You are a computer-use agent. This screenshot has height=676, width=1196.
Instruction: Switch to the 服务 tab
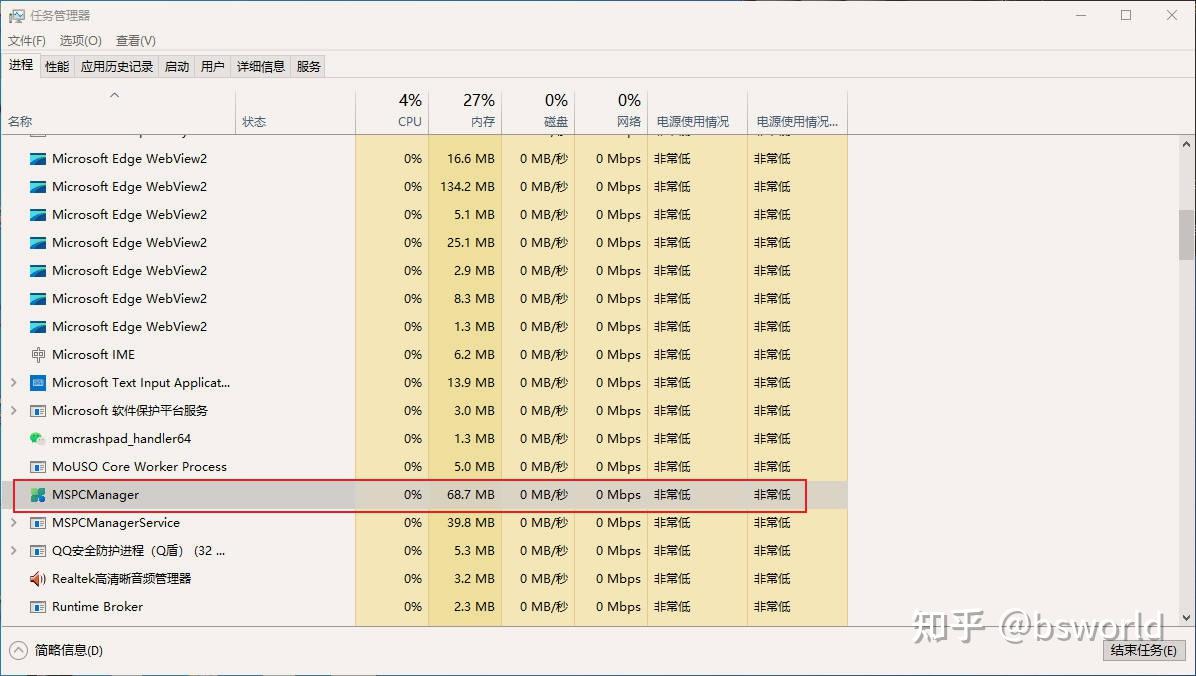coord(307,66)
